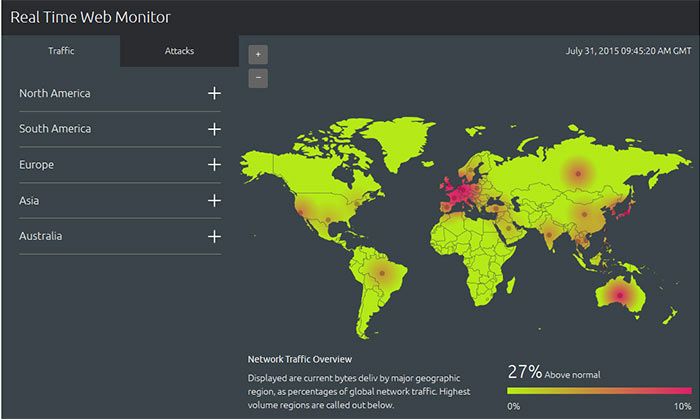Expand Australia with its plus icon
The width and height of the screenshot is (700, 419).
click(x=214, y=236)
